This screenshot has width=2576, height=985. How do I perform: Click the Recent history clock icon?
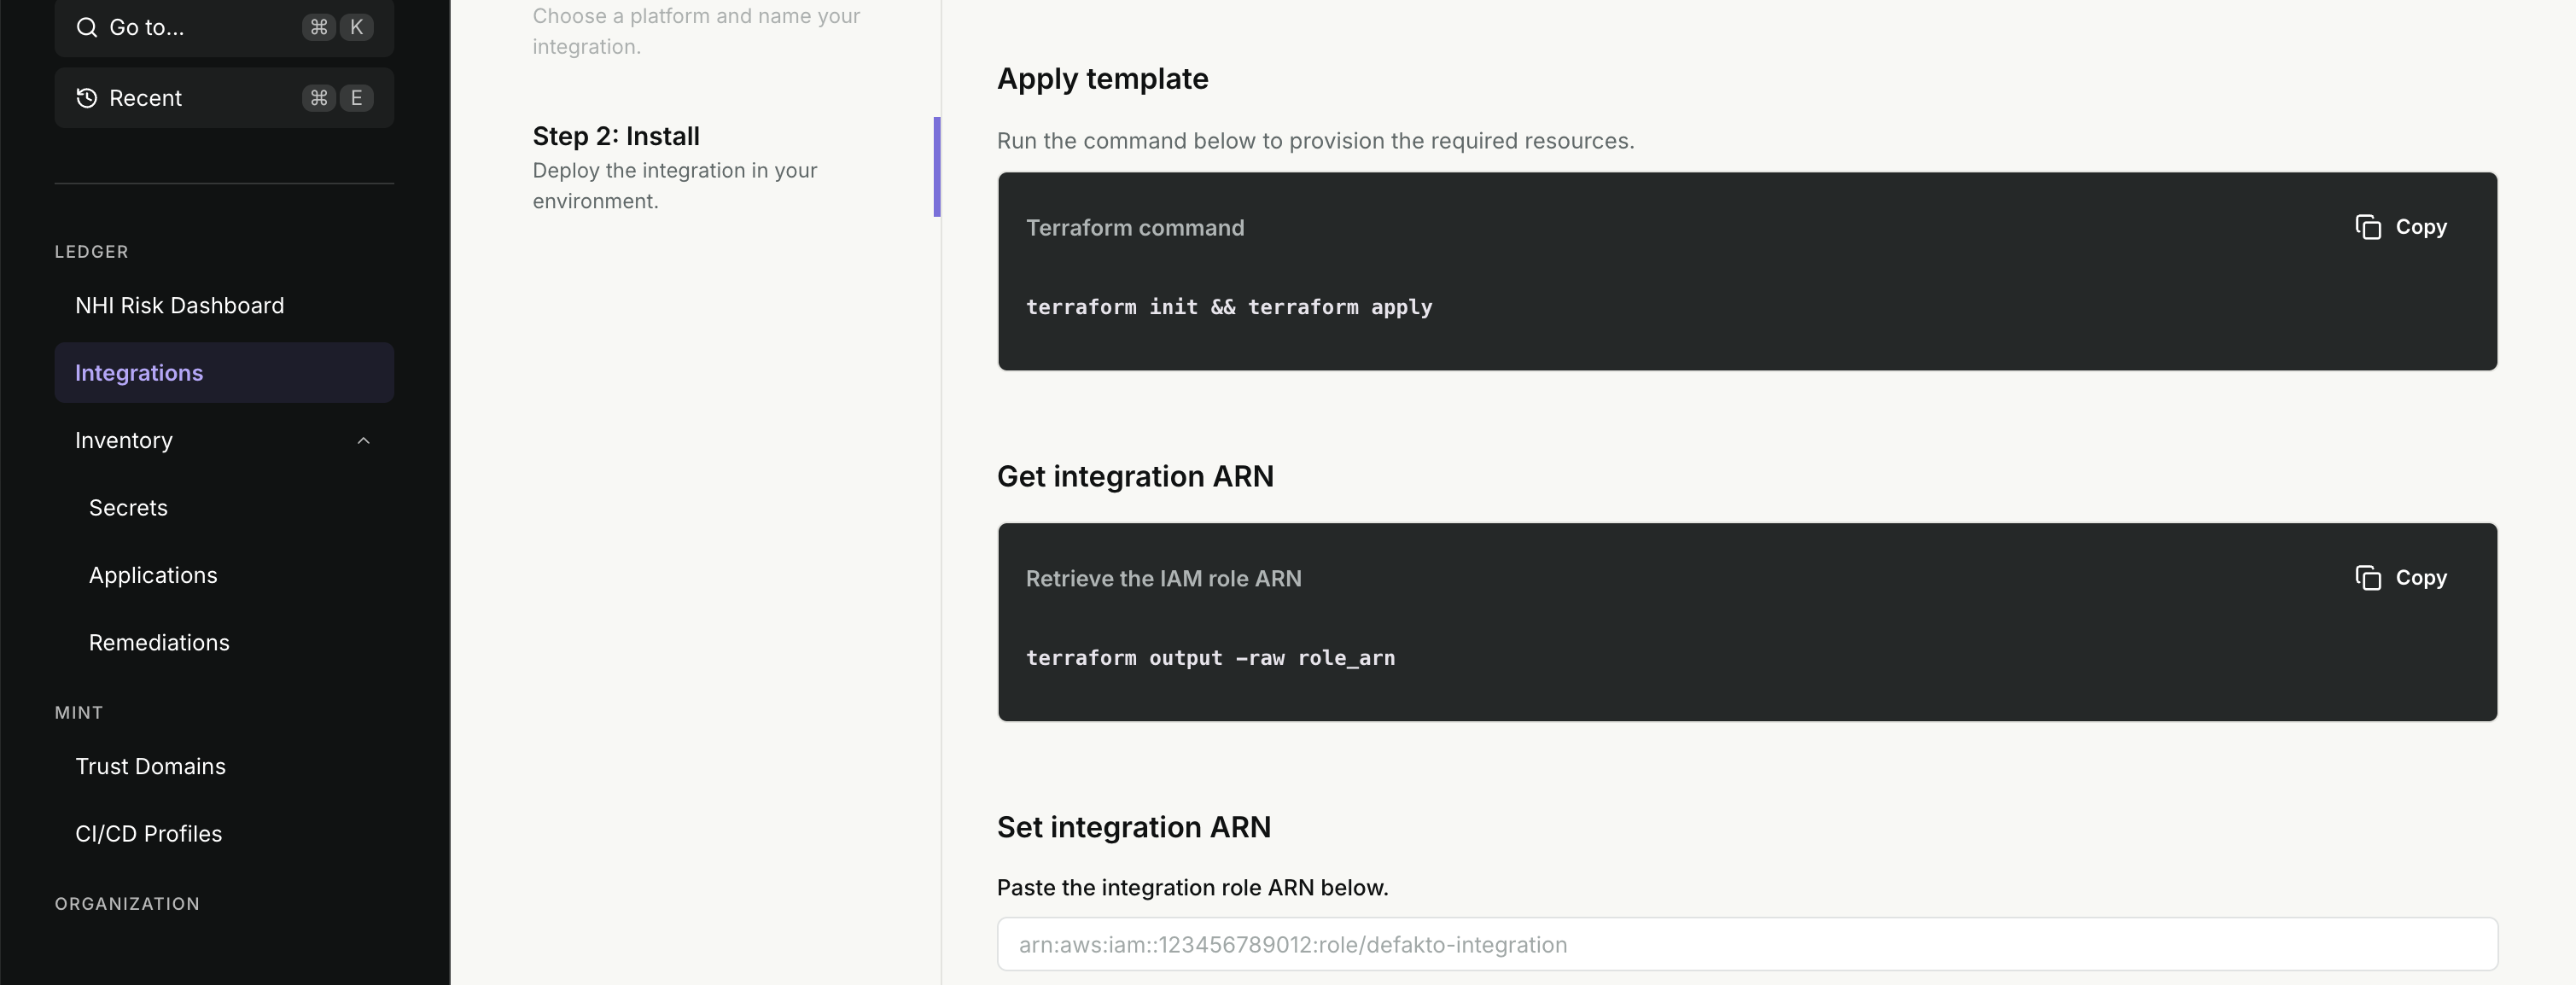(87, 98)
